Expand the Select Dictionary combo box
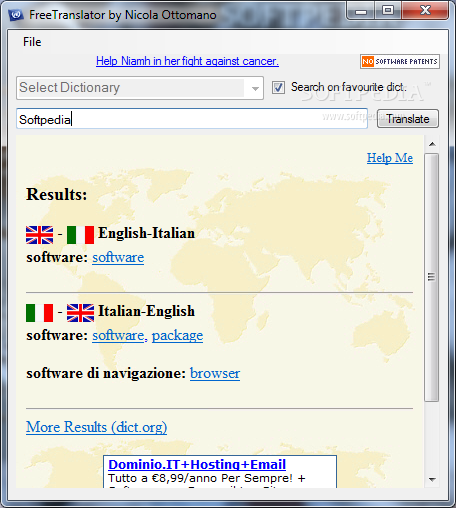The height and width of the screenshot is (508, 456). 140,88
